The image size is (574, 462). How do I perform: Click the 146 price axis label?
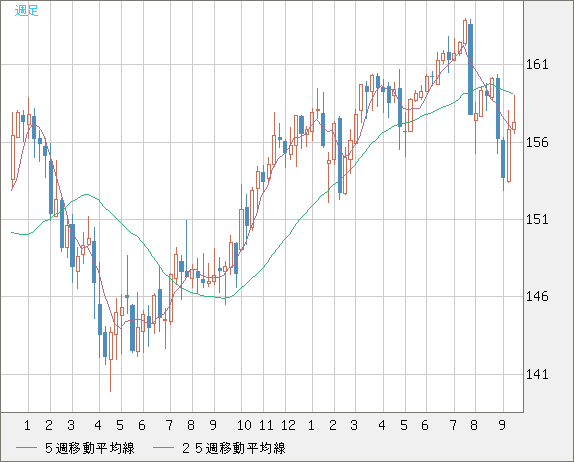tap(537, 297)
